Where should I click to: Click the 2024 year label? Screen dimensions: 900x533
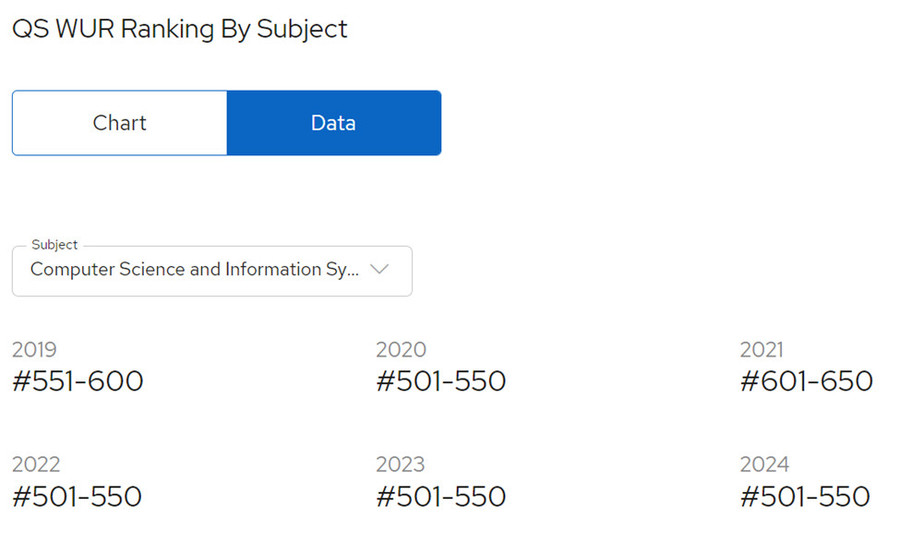[x=765, y=464]
